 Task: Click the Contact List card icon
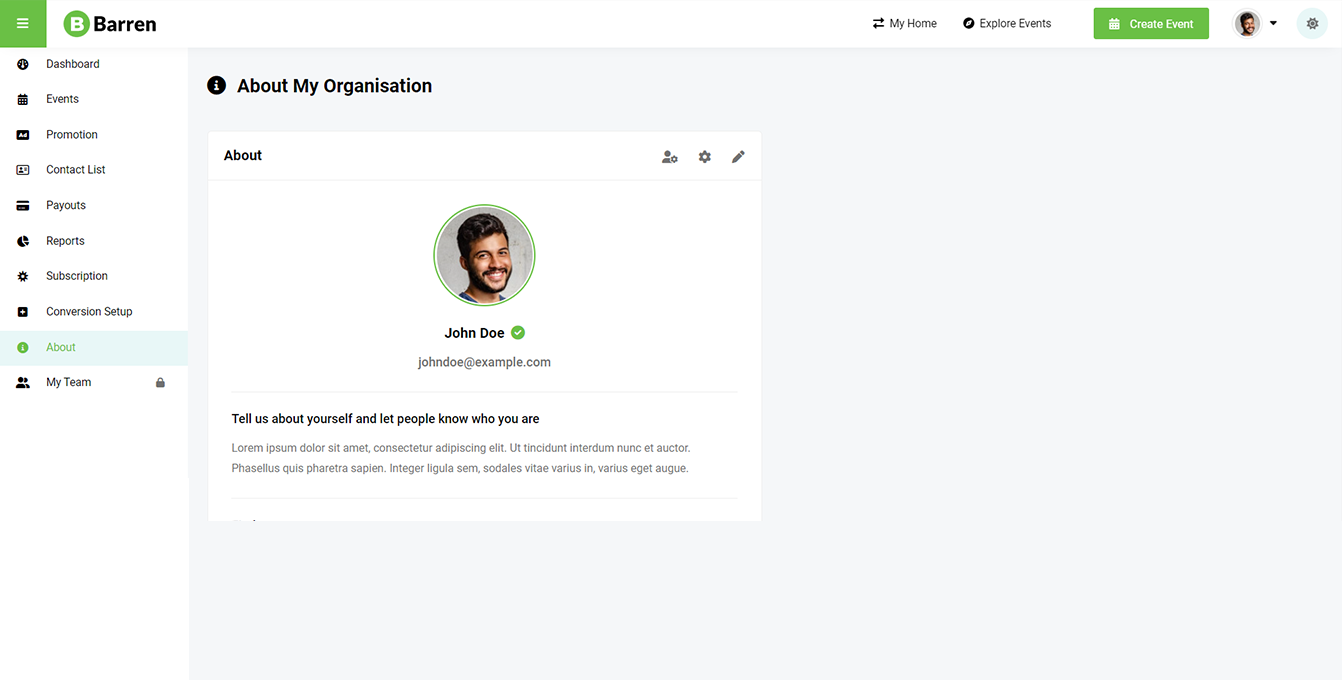point(23,170)
